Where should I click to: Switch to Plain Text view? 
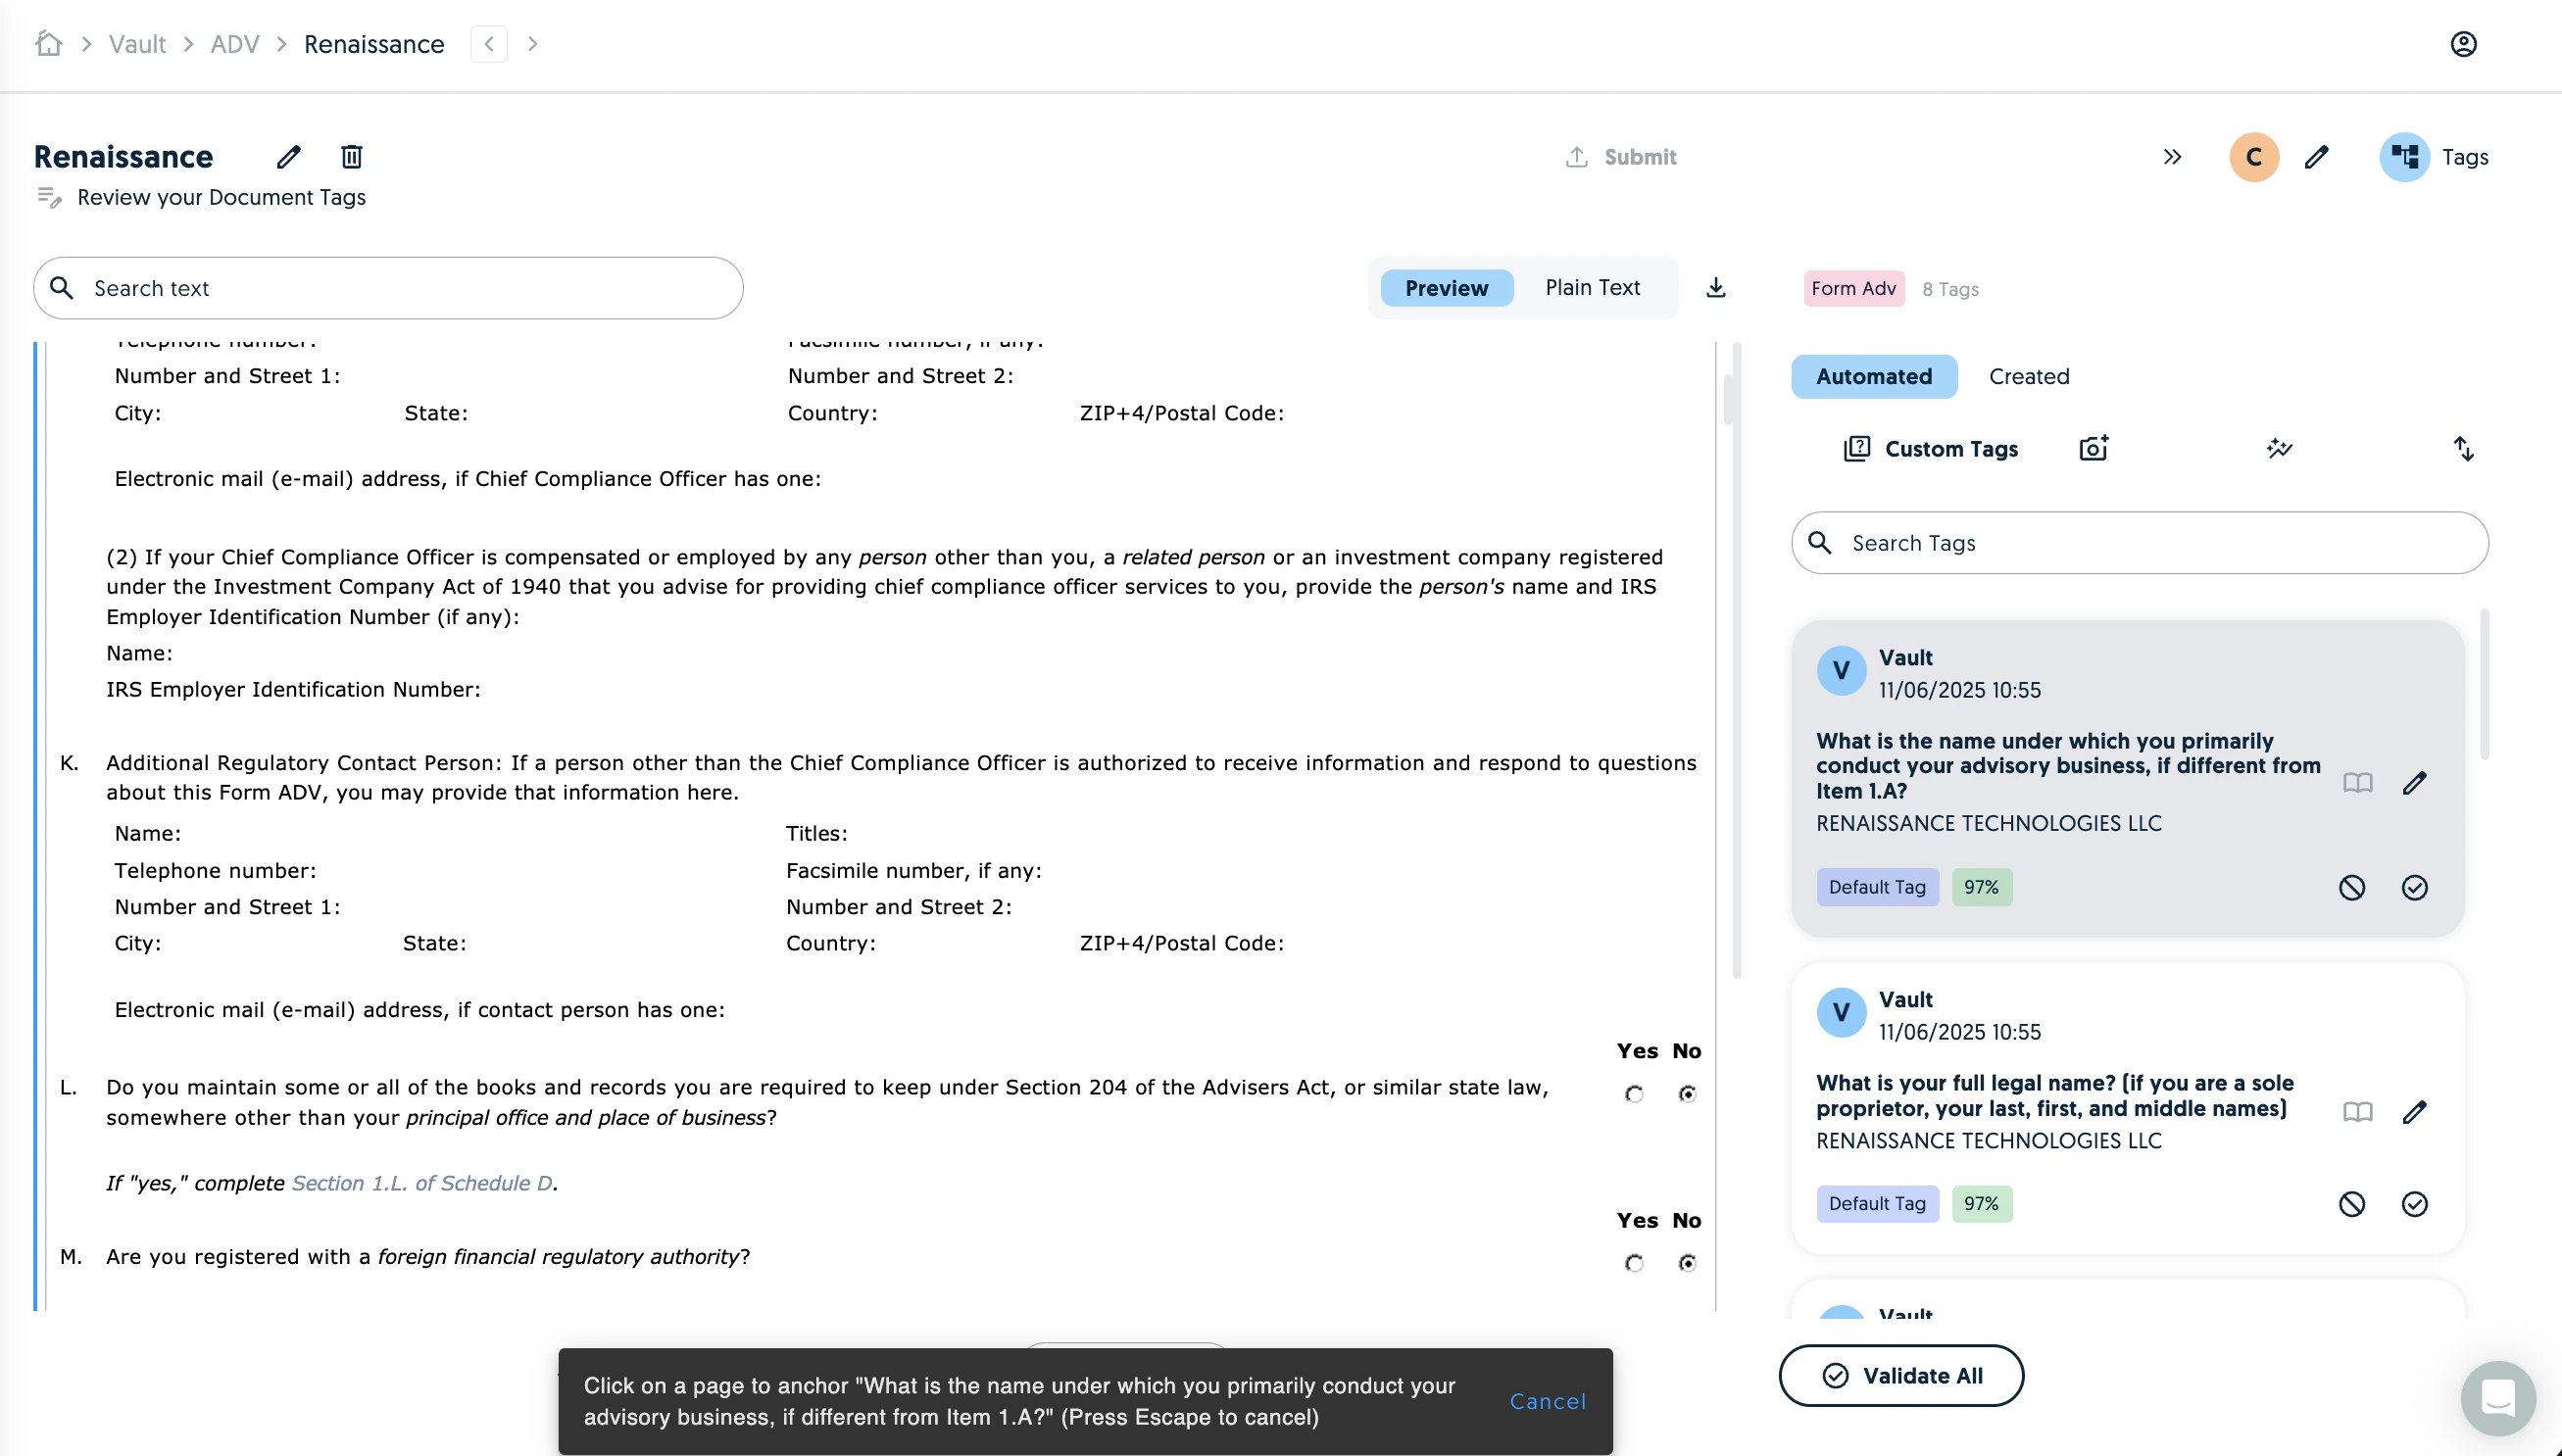click(x=1592, y=288)
